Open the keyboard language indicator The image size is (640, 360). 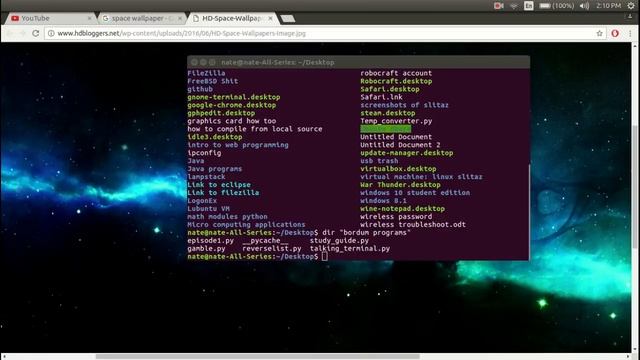(529, 6)
